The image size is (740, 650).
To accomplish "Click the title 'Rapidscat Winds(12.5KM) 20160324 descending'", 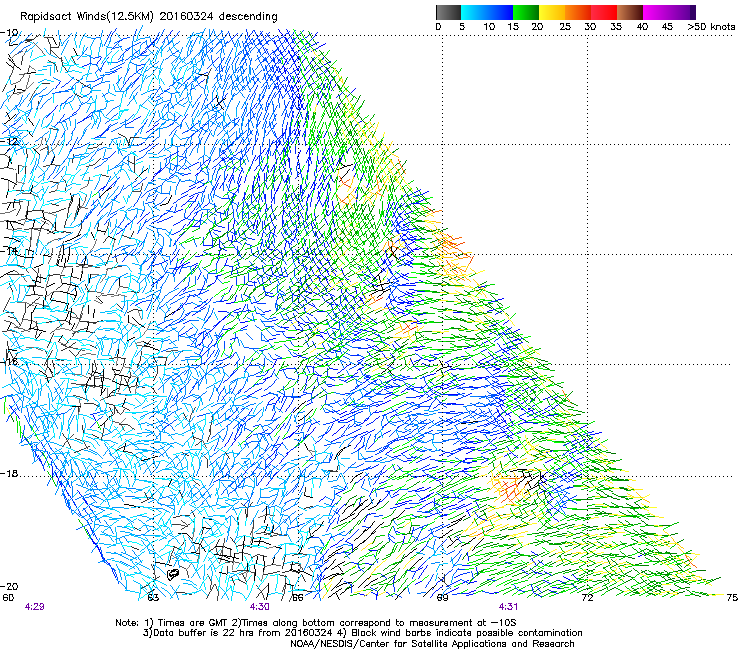I will (x=149, y=17).
